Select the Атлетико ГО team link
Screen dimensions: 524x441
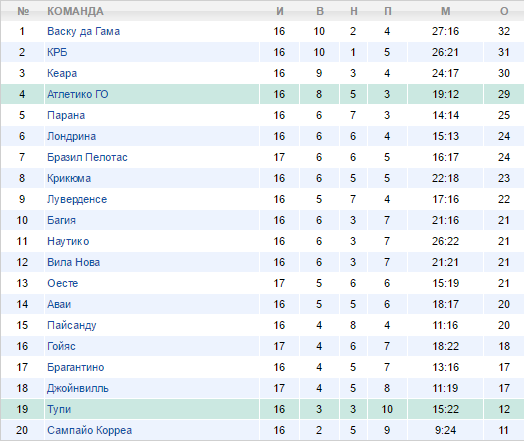(78, 94)
